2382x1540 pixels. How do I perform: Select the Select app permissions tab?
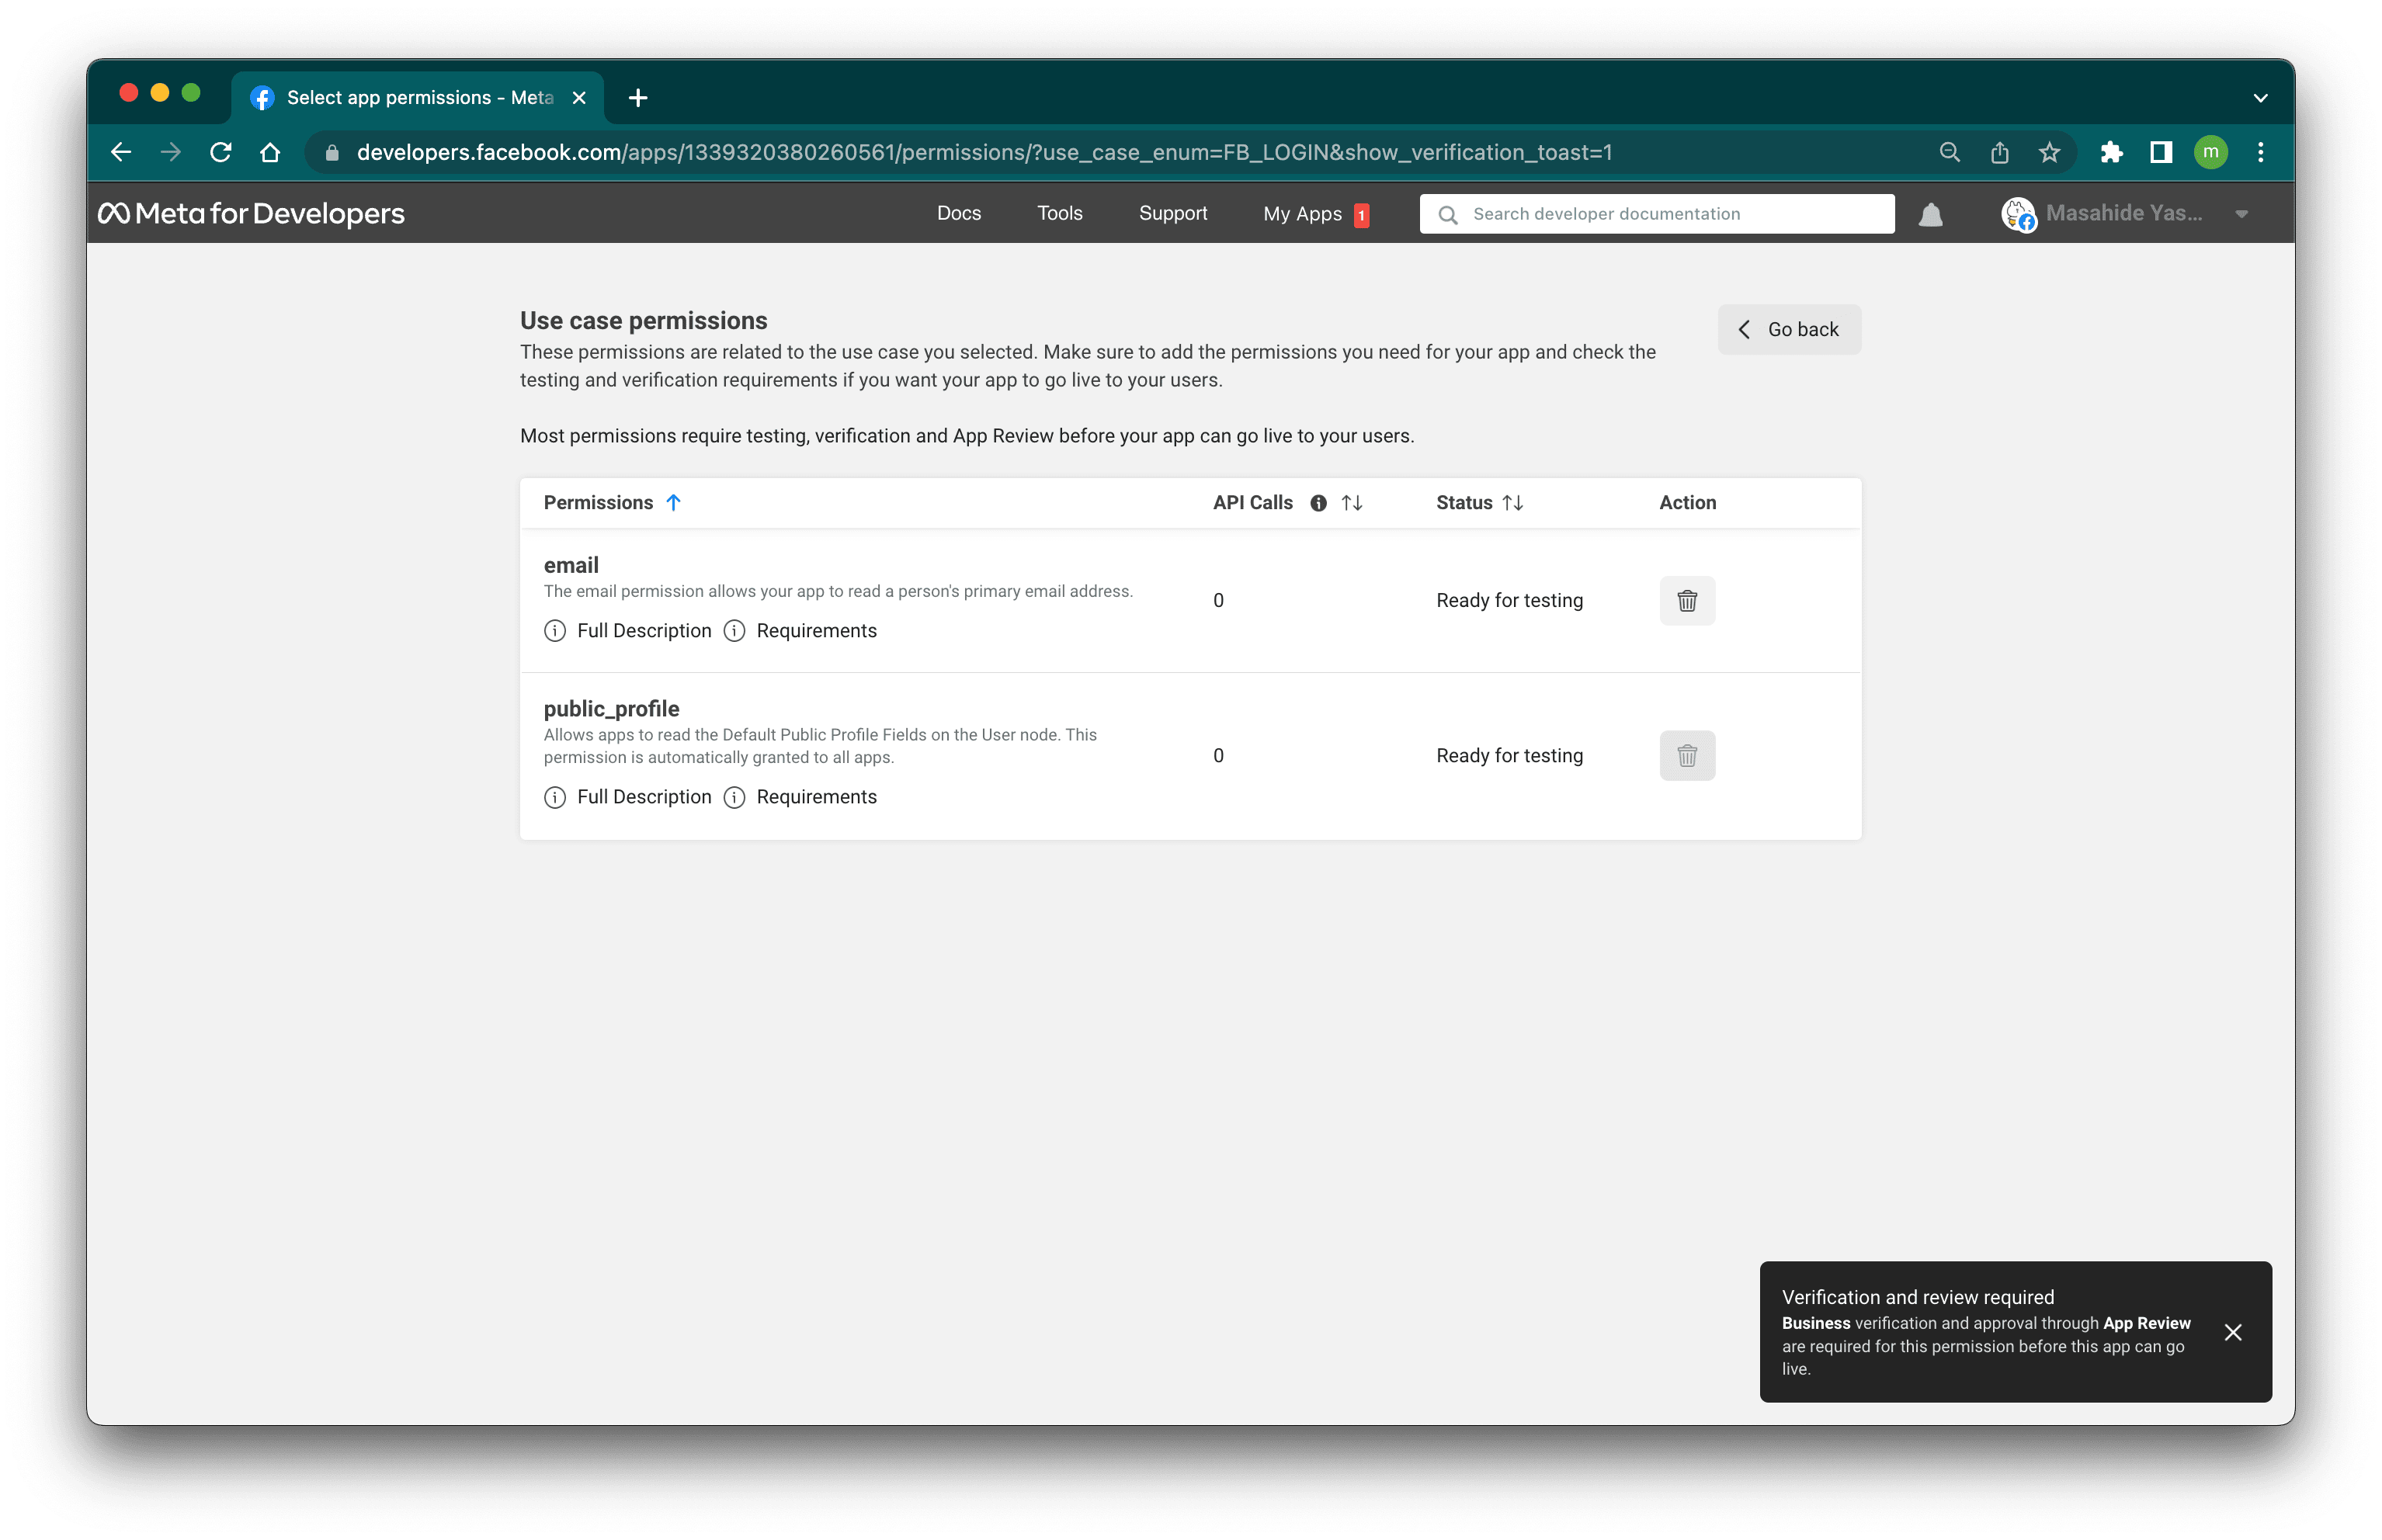pos(419,98)
